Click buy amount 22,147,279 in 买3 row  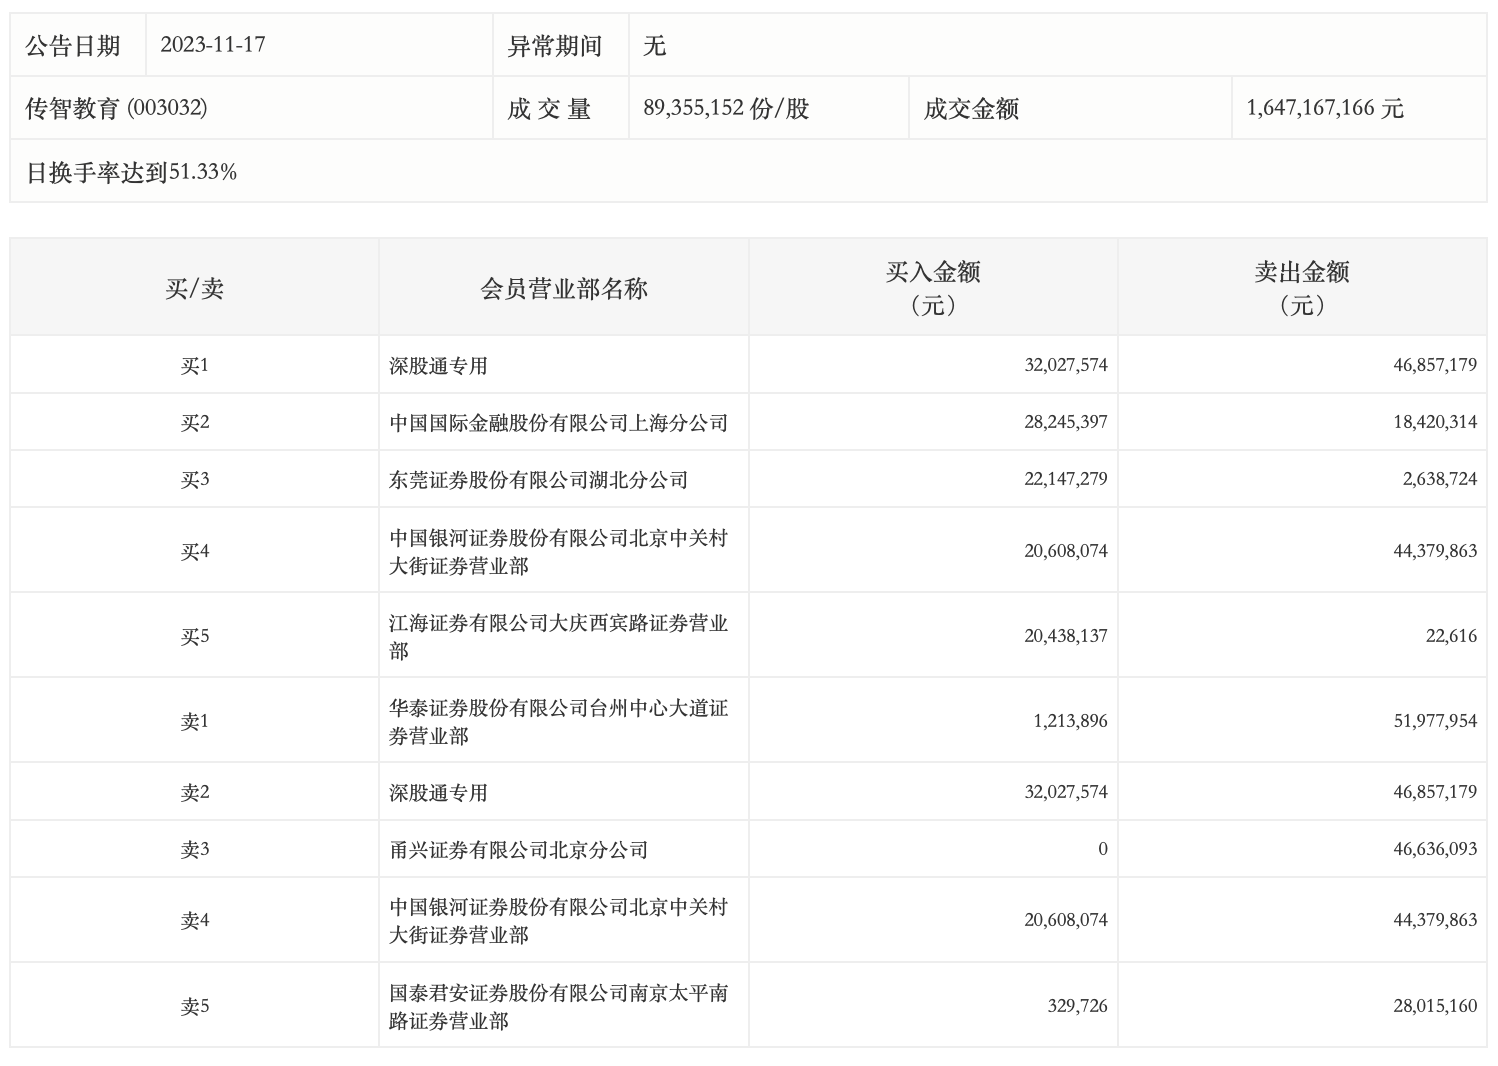pos(1065,480)
